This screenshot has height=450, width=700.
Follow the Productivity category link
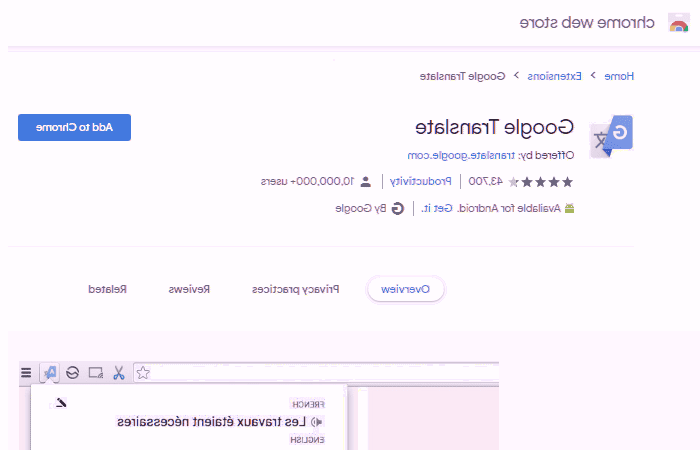(420, 182)
